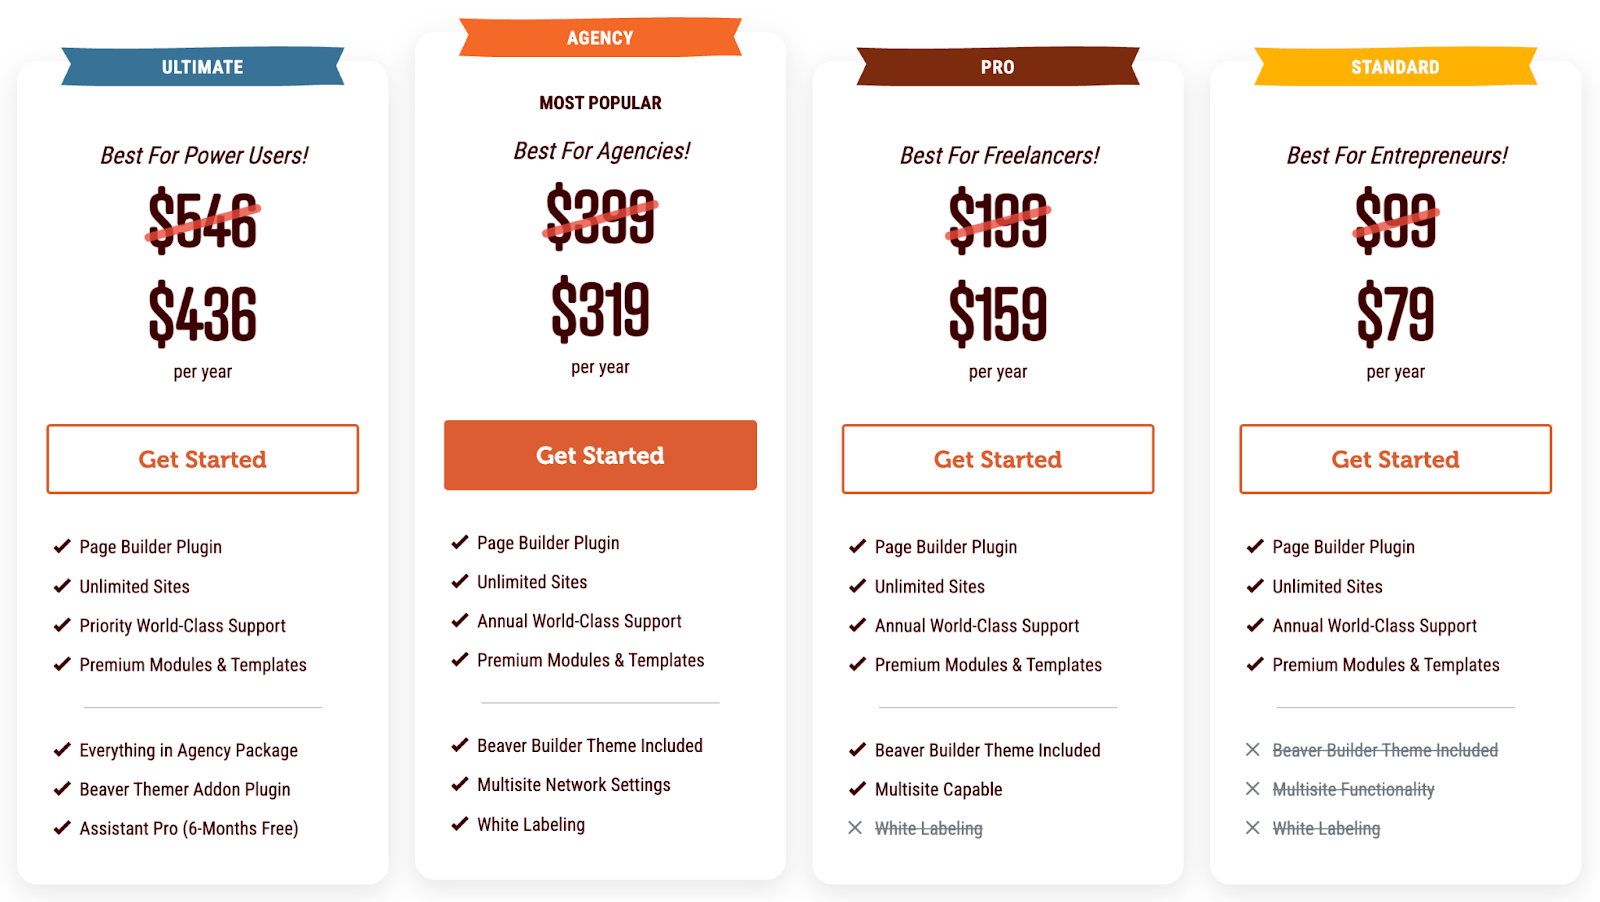Viewport: 1600px width, 902px height.
Task: Click the checkmark beside Ultimate's Page Builder Plugin
Action: point(60,546)
